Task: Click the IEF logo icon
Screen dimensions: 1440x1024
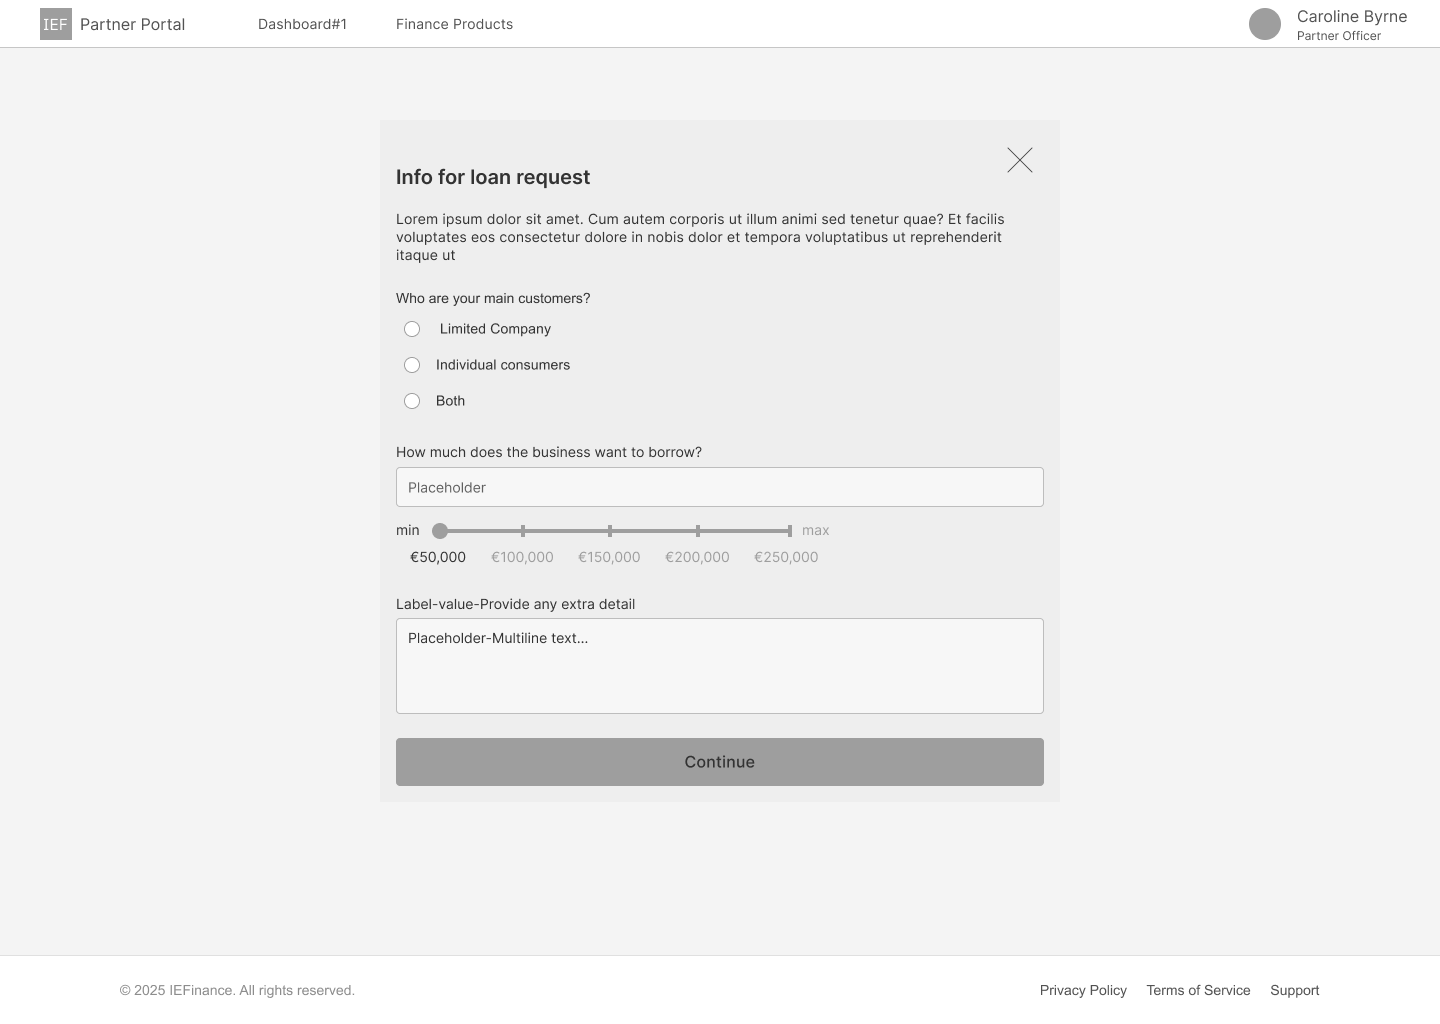Action: pyautogui.click(x=55, y=23)
